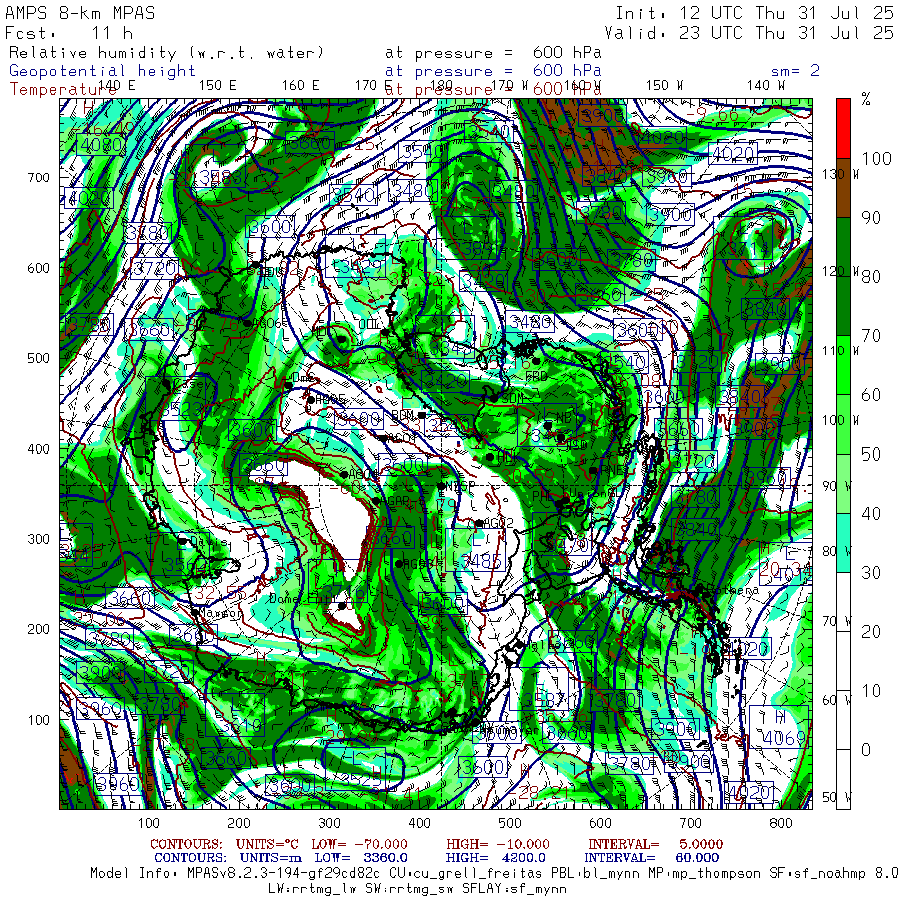Click the red 'Temperature' label
This screenshot has width=900, height=900.
point(63,89)
